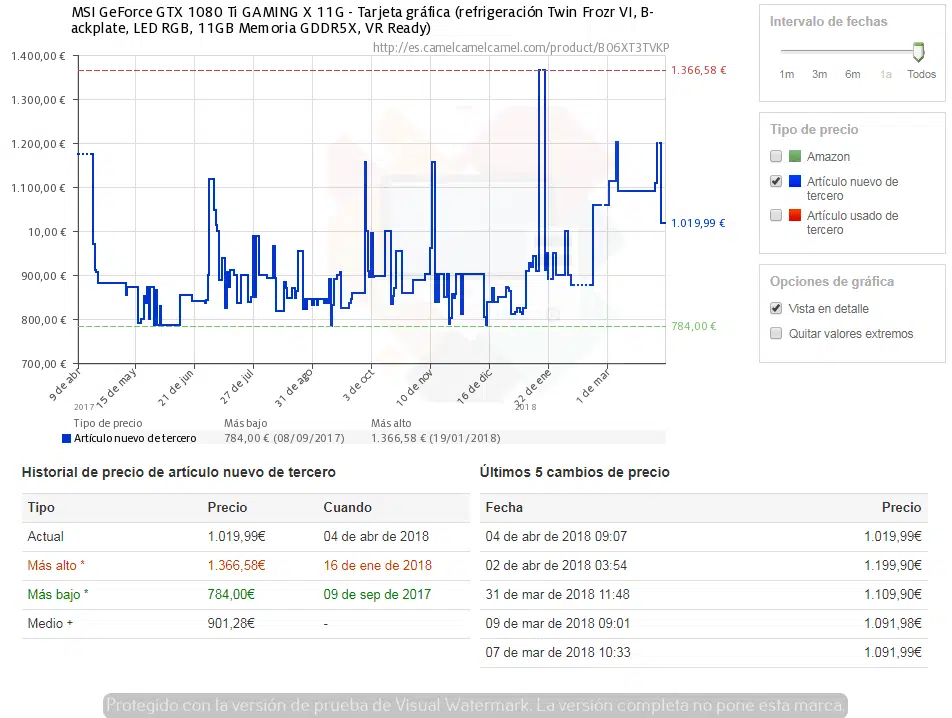The image size is (952, 718).
Task: Toggle the Amazon price type checkbox
Action: 776,157
